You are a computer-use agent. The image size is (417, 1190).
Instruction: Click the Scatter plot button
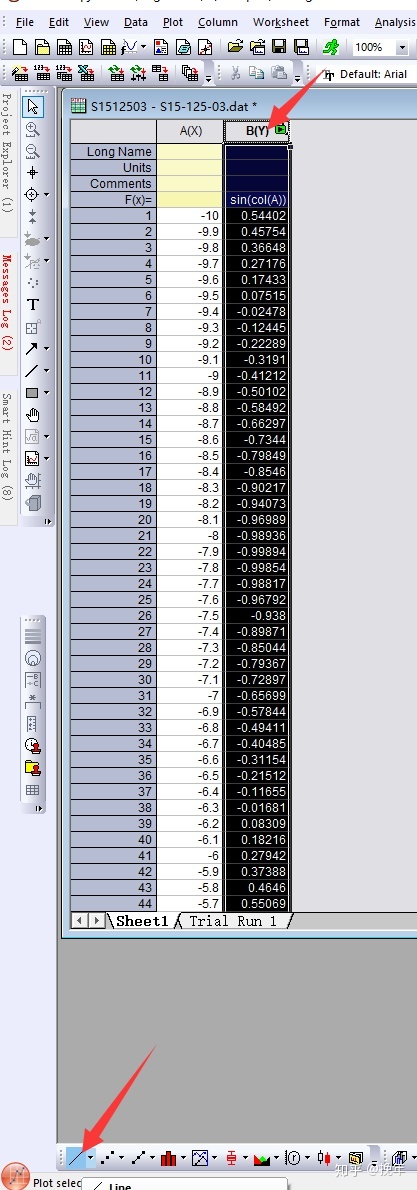coord(108,1158)
